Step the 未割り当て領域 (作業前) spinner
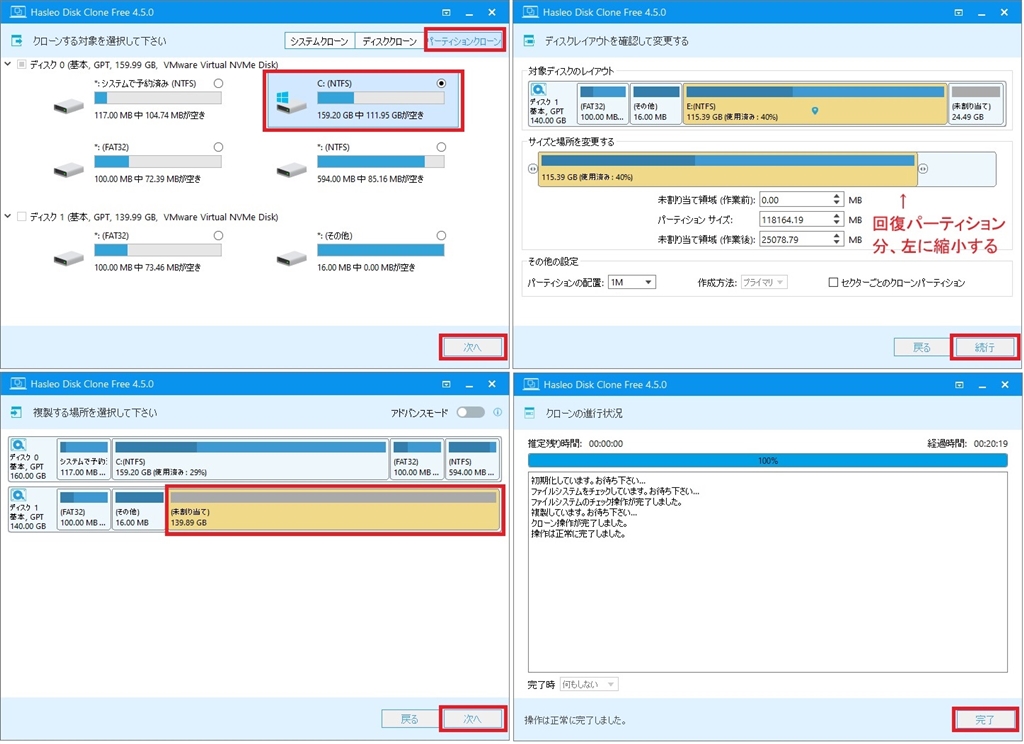The width and height of the screenshot is (1024, 744). 837,200
